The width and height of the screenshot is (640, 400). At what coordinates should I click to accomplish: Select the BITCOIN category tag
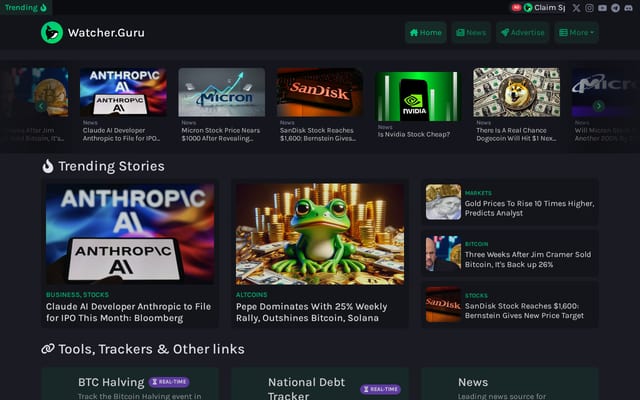coord(476,244)
